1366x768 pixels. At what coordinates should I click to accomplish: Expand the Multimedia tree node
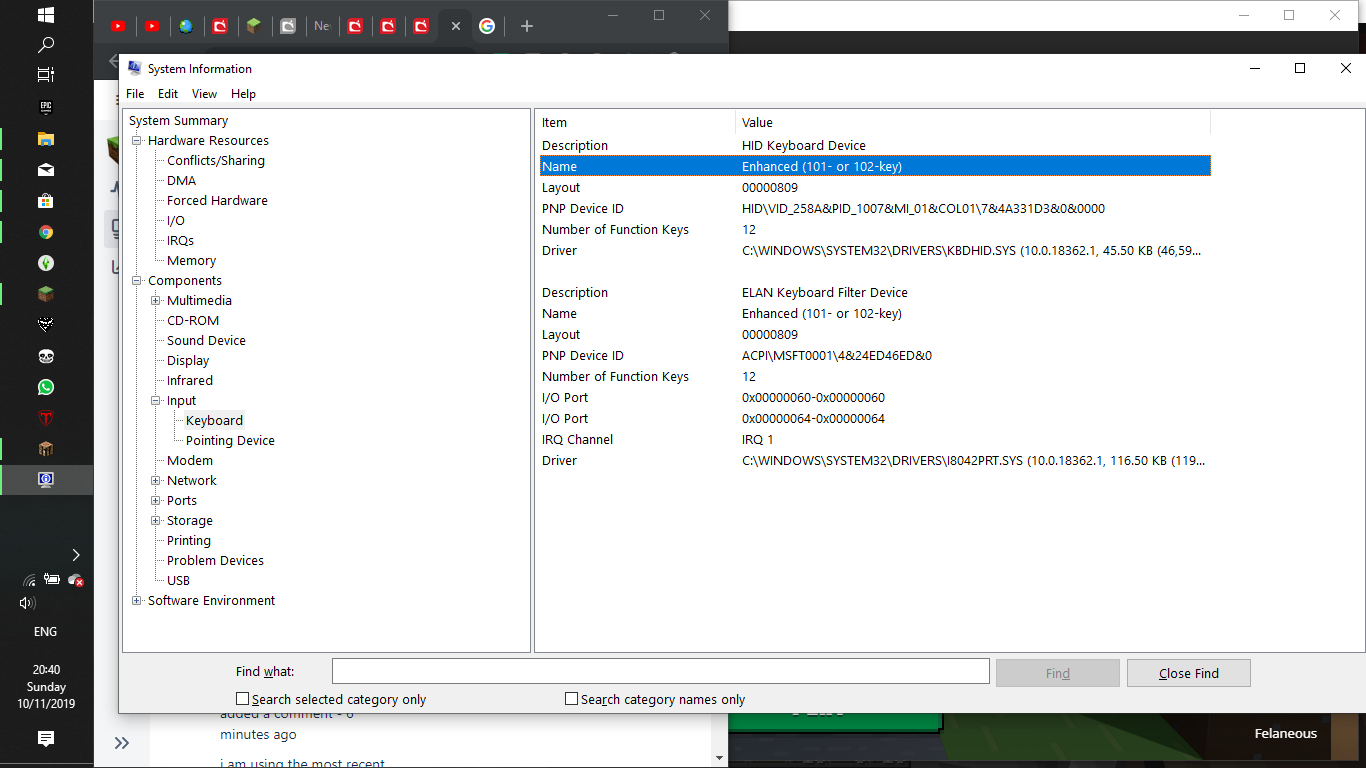point(156,301)
